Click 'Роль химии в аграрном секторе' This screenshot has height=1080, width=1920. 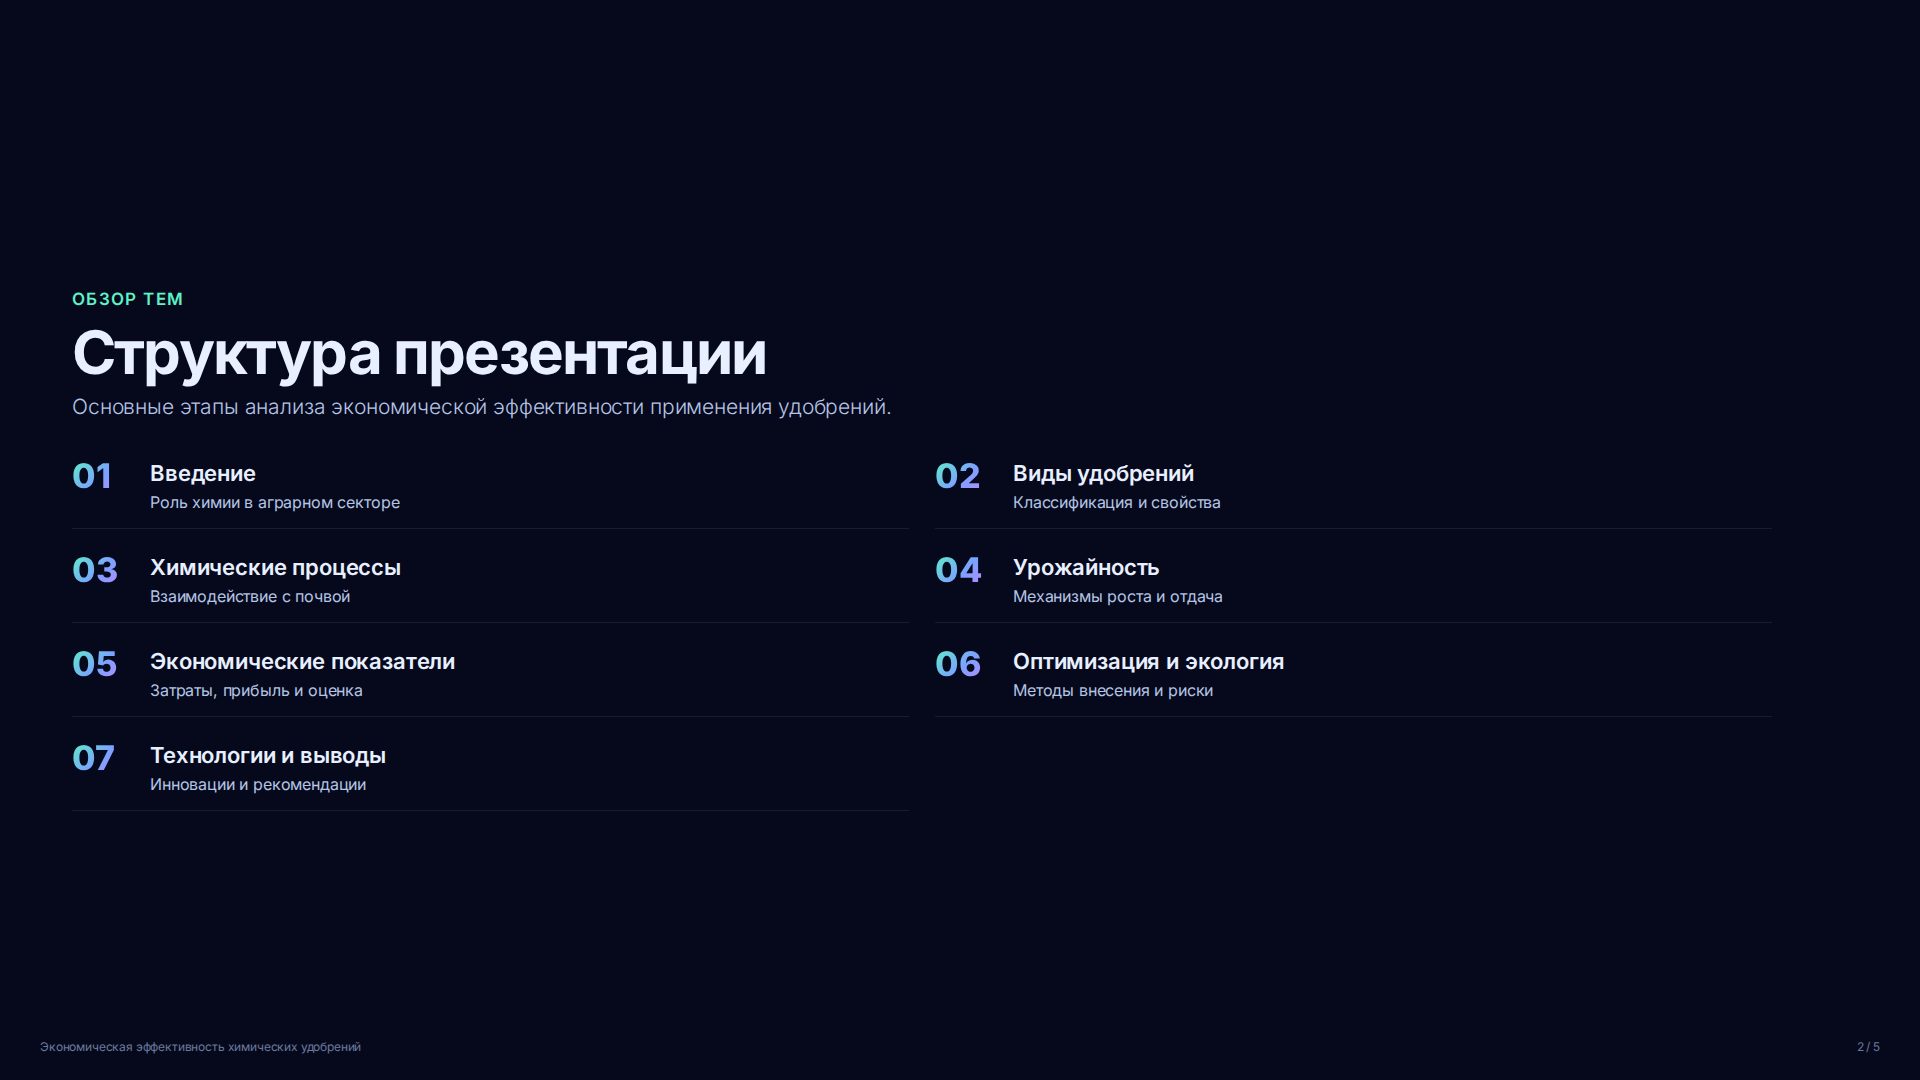275,502
